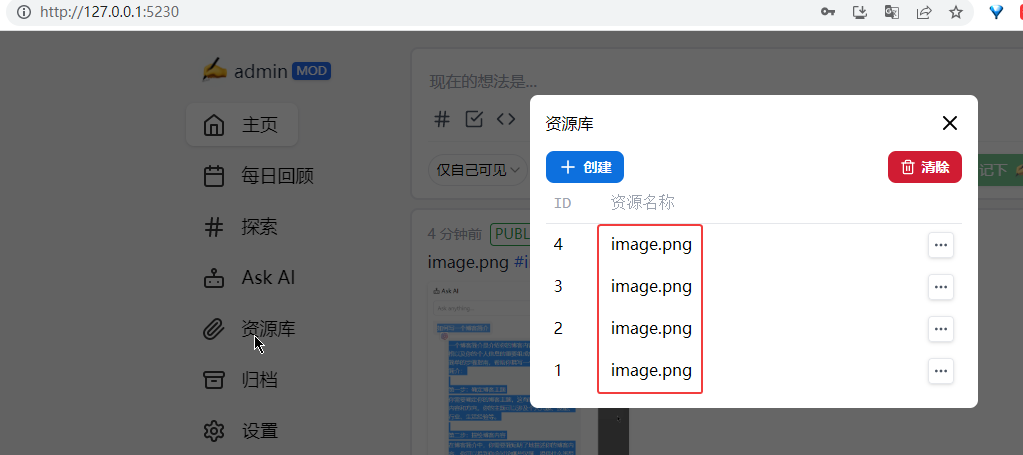
Task: Open 资源库 in the sidebar
Action: 251,328
